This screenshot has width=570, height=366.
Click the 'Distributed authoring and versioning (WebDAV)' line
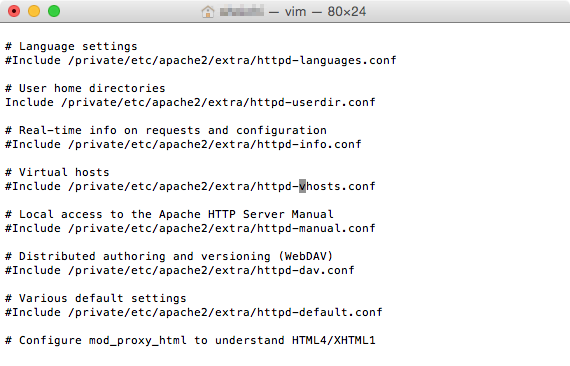pos(169,256)
